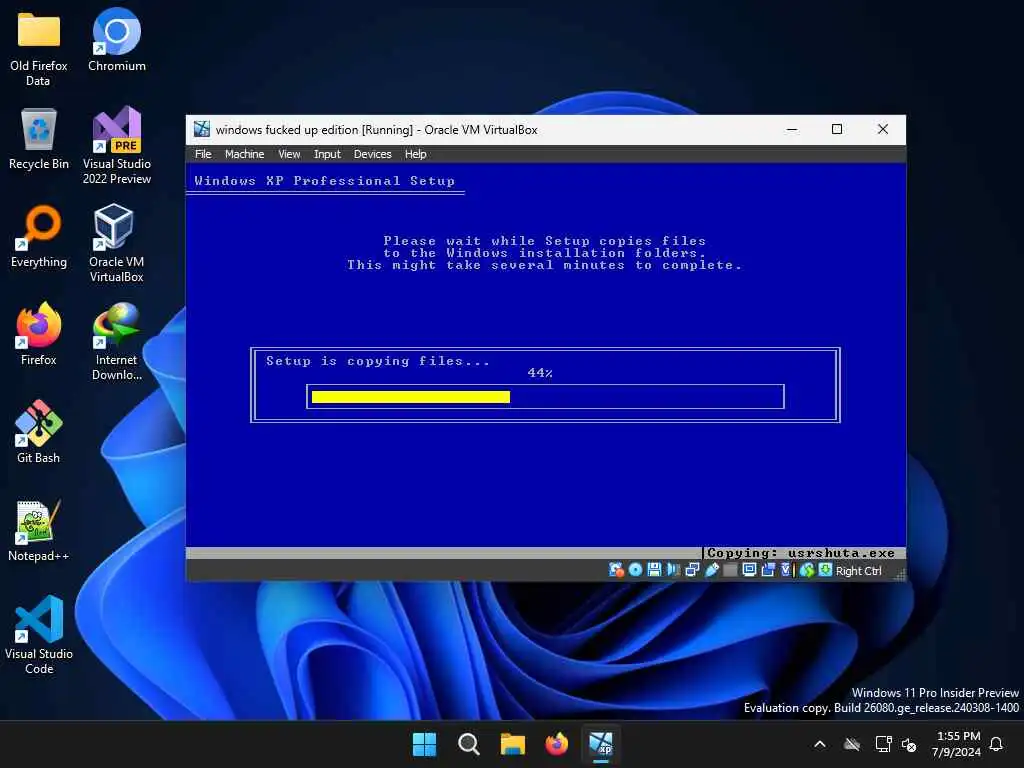Show hidden system tray icons

coord(820,744)
